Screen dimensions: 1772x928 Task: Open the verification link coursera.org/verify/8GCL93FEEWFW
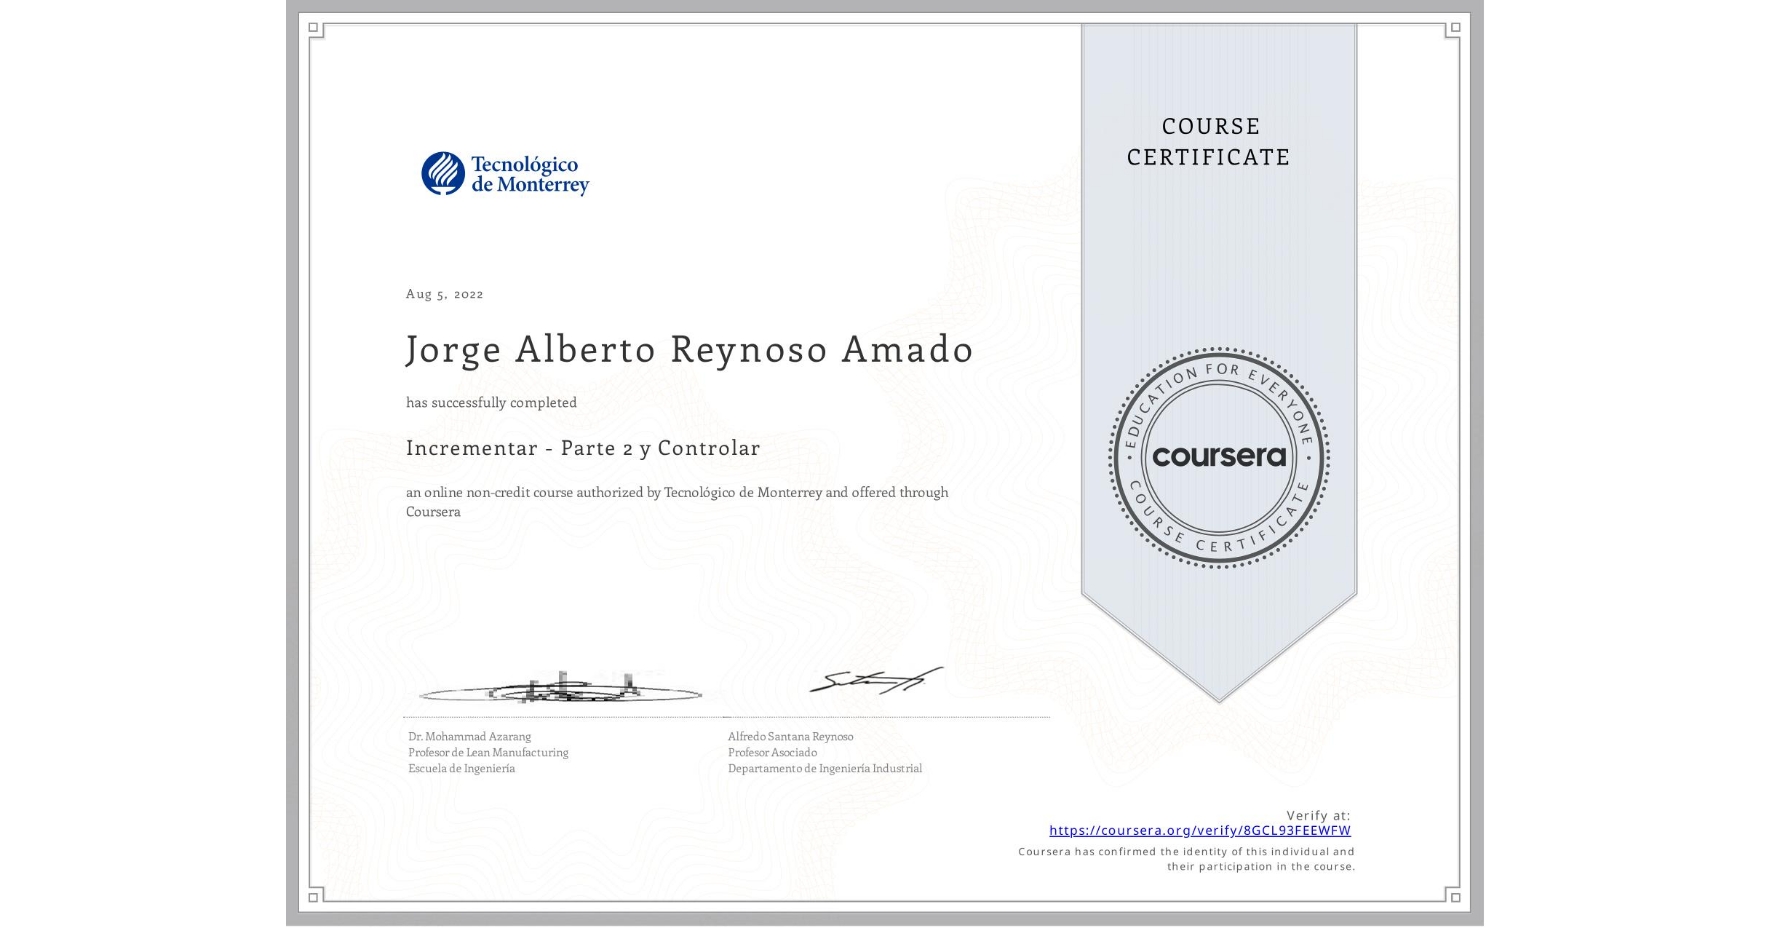pyautogui.click(x=1199, y=830)
